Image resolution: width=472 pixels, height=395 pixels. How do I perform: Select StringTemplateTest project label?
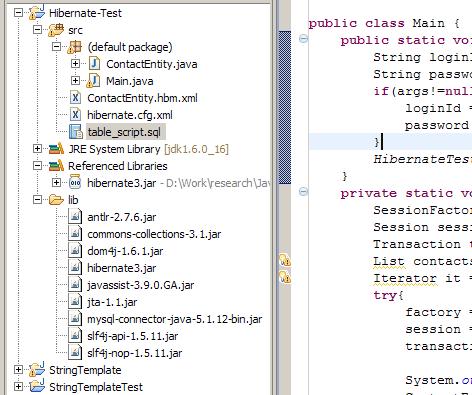96,387
